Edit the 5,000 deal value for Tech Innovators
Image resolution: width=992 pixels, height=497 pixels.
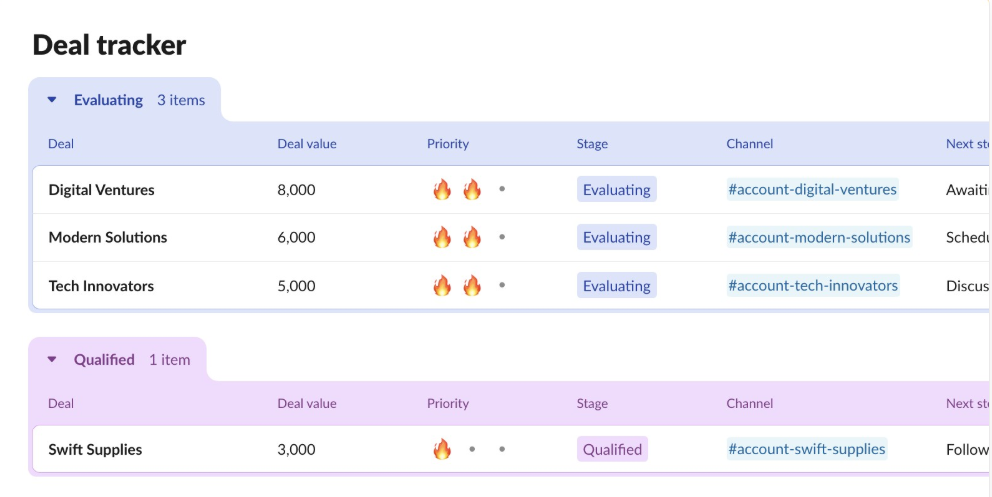(296, 285)
